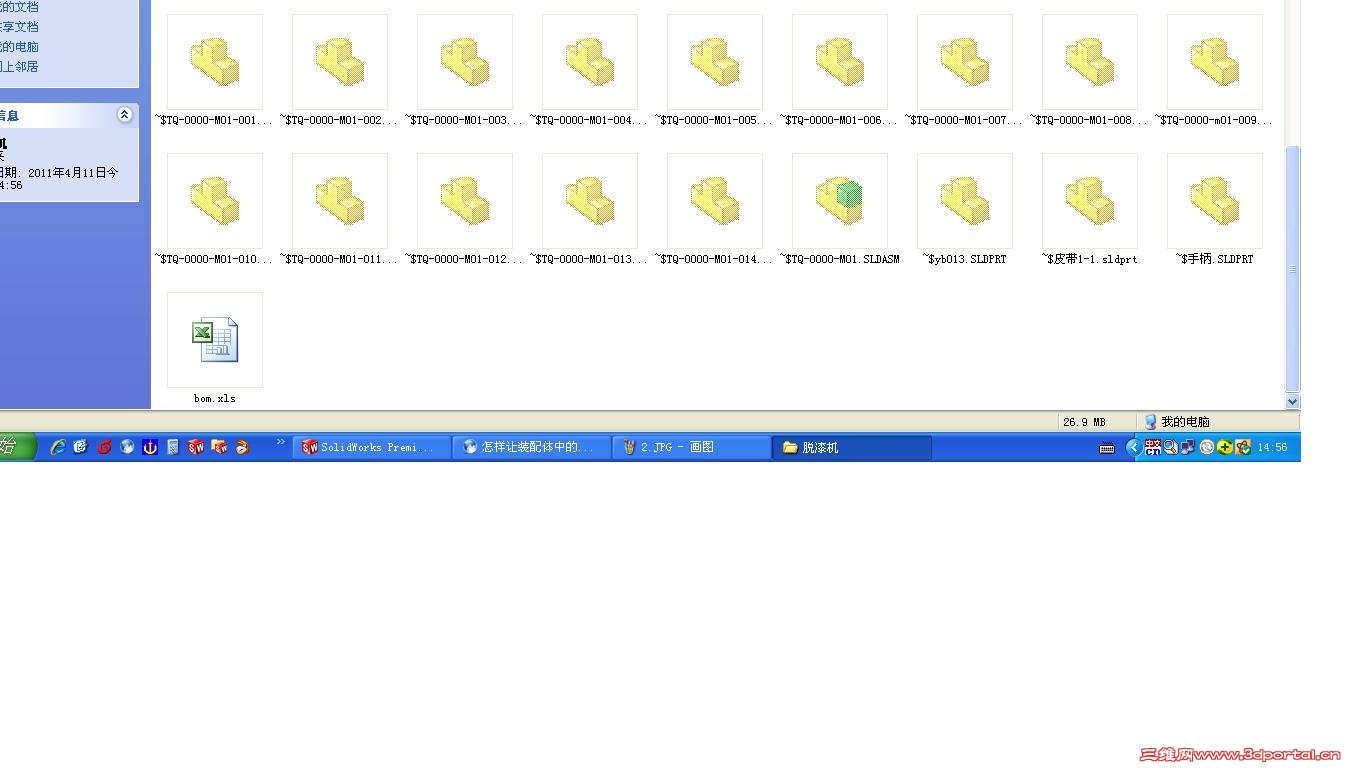Select the bom.xls Excel file
The image size is (1360, 768).
[x=215, y=348]
